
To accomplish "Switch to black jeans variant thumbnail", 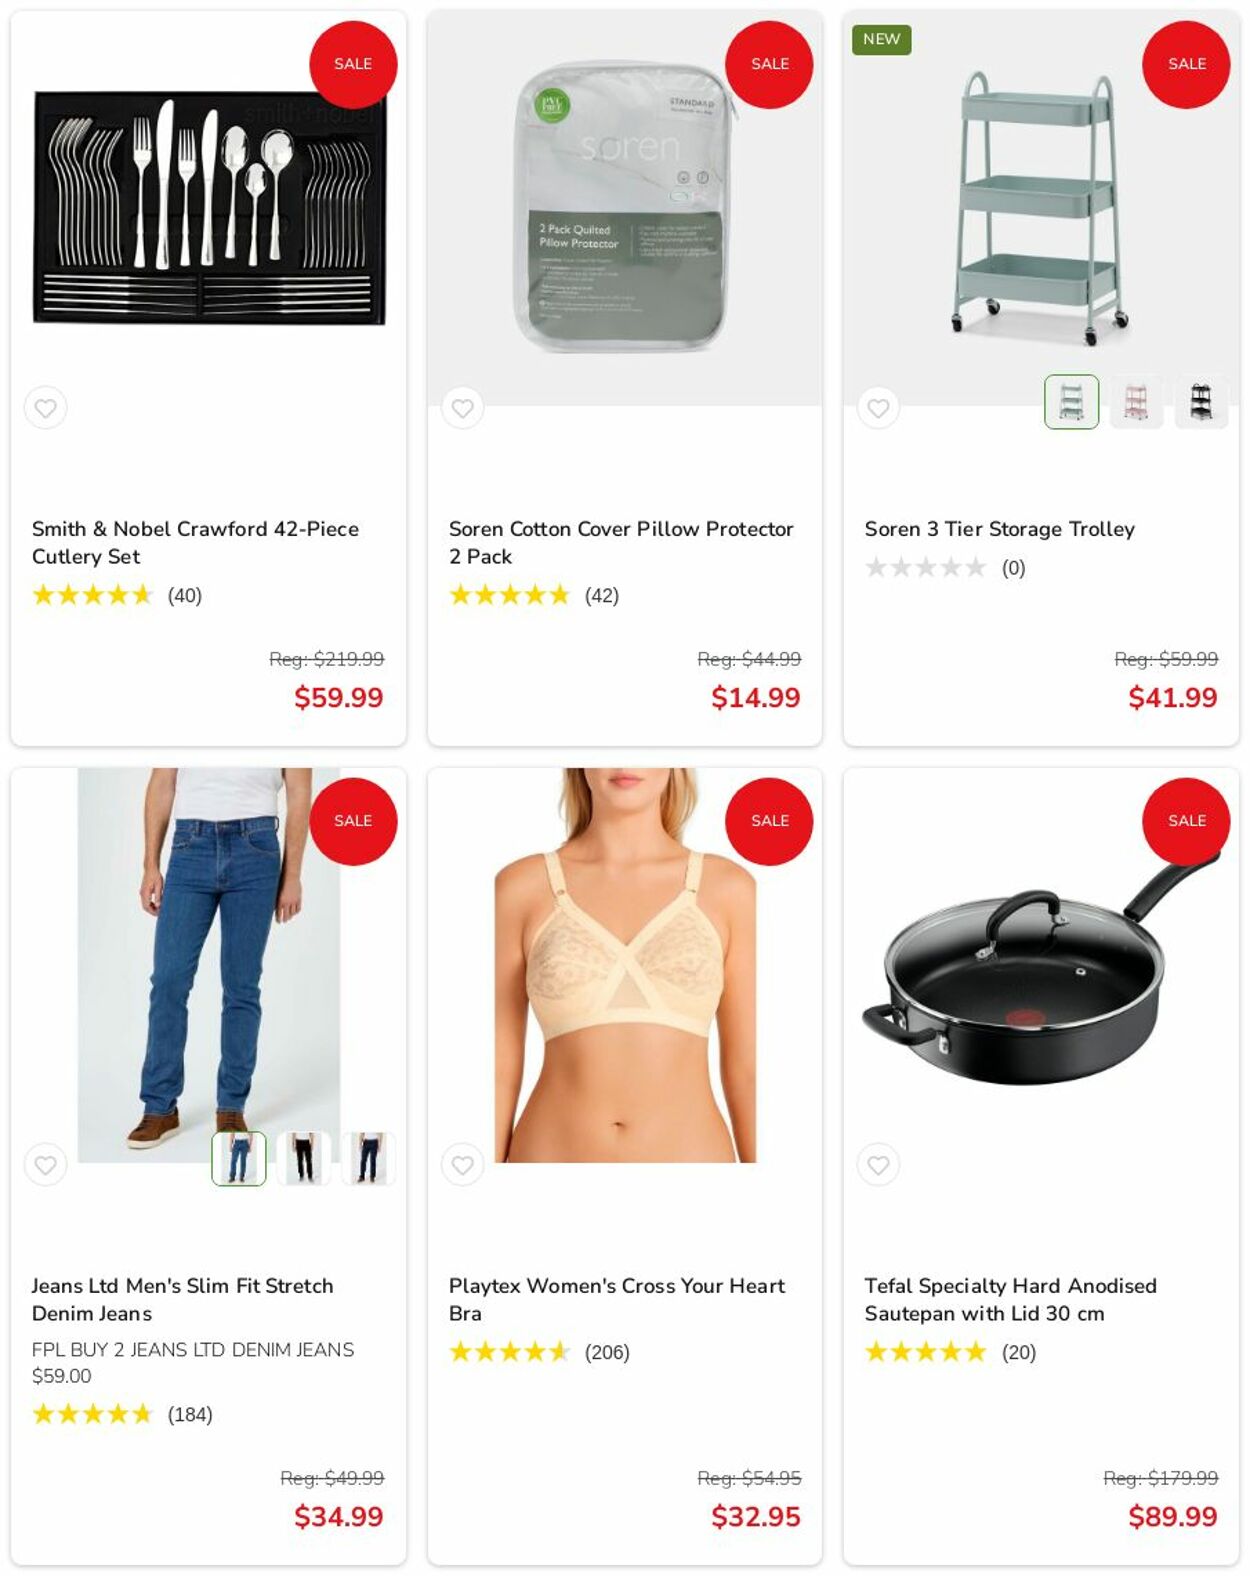I will click(x=304, y=1159).
